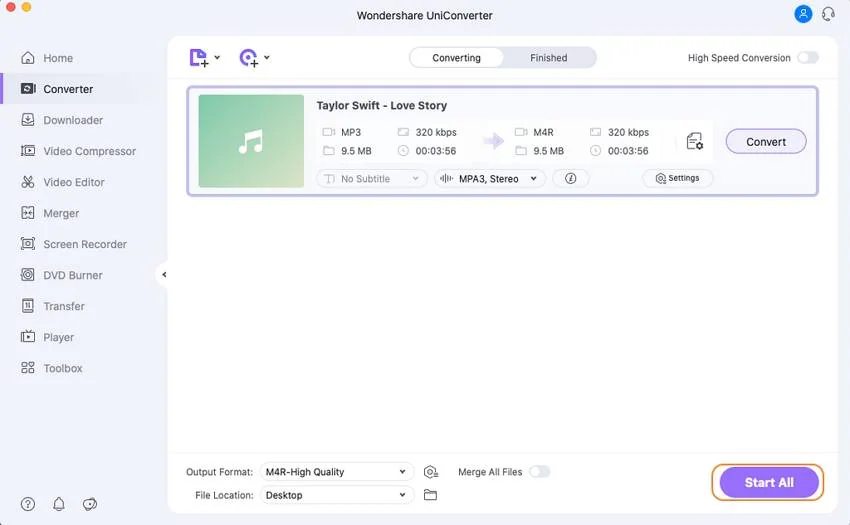
Task: Expand the add files dropdown arrow
Action: tap(217, 57)
